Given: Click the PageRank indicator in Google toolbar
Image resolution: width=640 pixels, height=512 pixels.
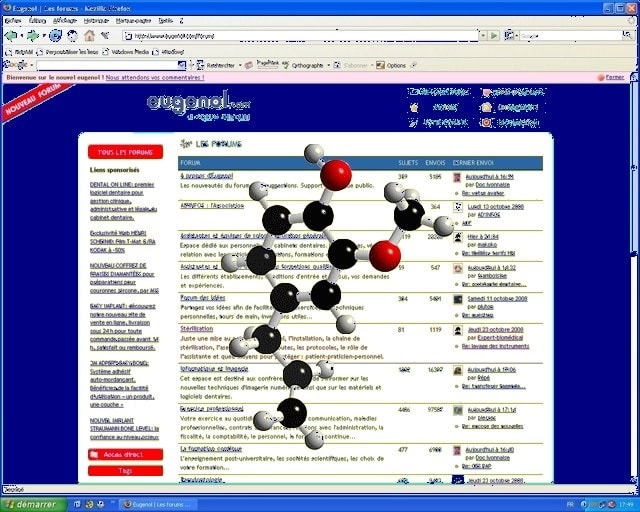Looking at the screenshot, I should (267, 64).
